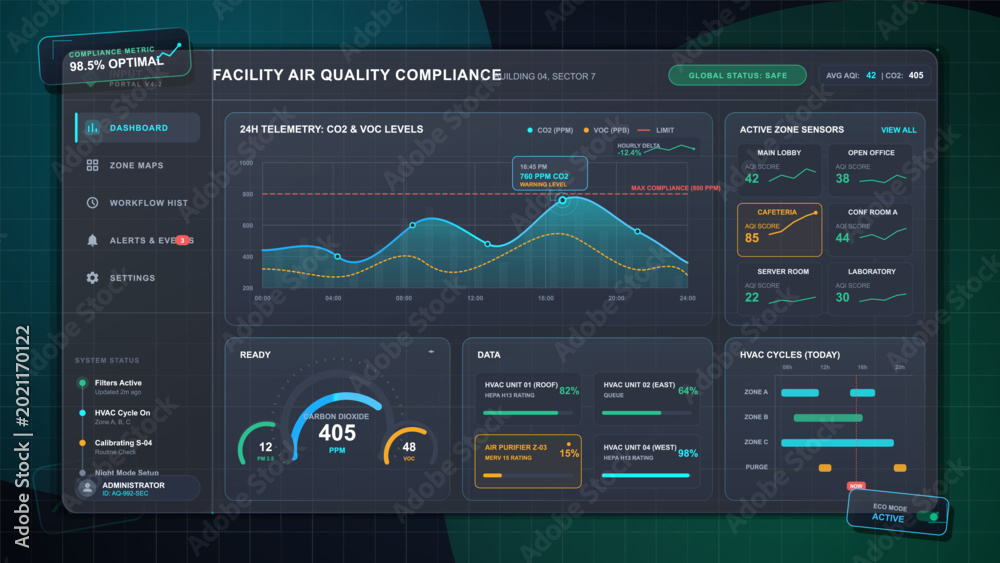Select the 16:45 PM peak data point
This screenshot has height=563, width=1000.
(562, 200)
